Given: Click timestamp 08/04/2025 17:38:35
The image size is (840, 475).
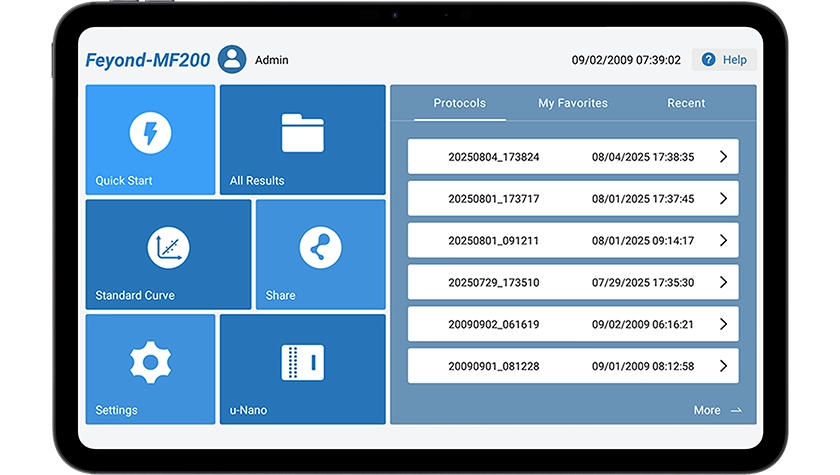Looking at the screenshot, I should pyautogui.click(x=643, y=157).
